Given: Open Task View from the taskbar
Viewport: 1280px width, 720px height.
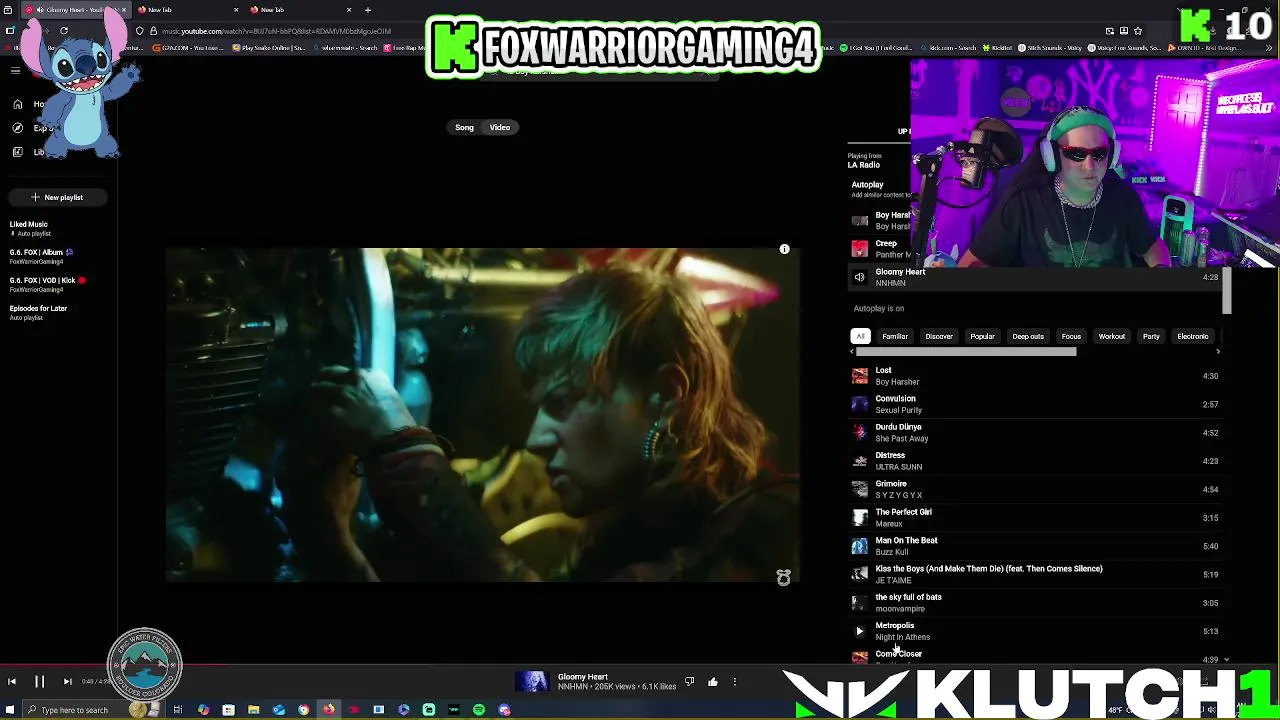Looking at the screenshot, I should pos(178,710).
